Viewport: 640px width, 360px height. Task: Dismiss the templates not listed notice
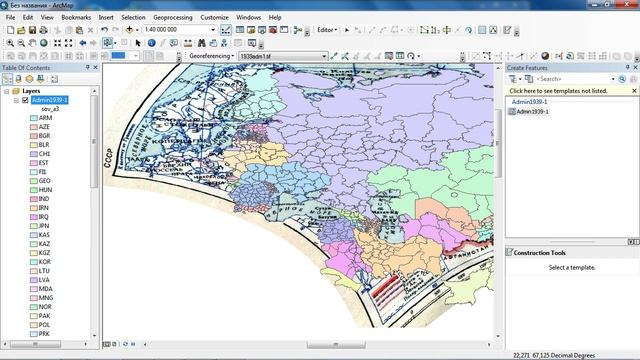point(634,91)
